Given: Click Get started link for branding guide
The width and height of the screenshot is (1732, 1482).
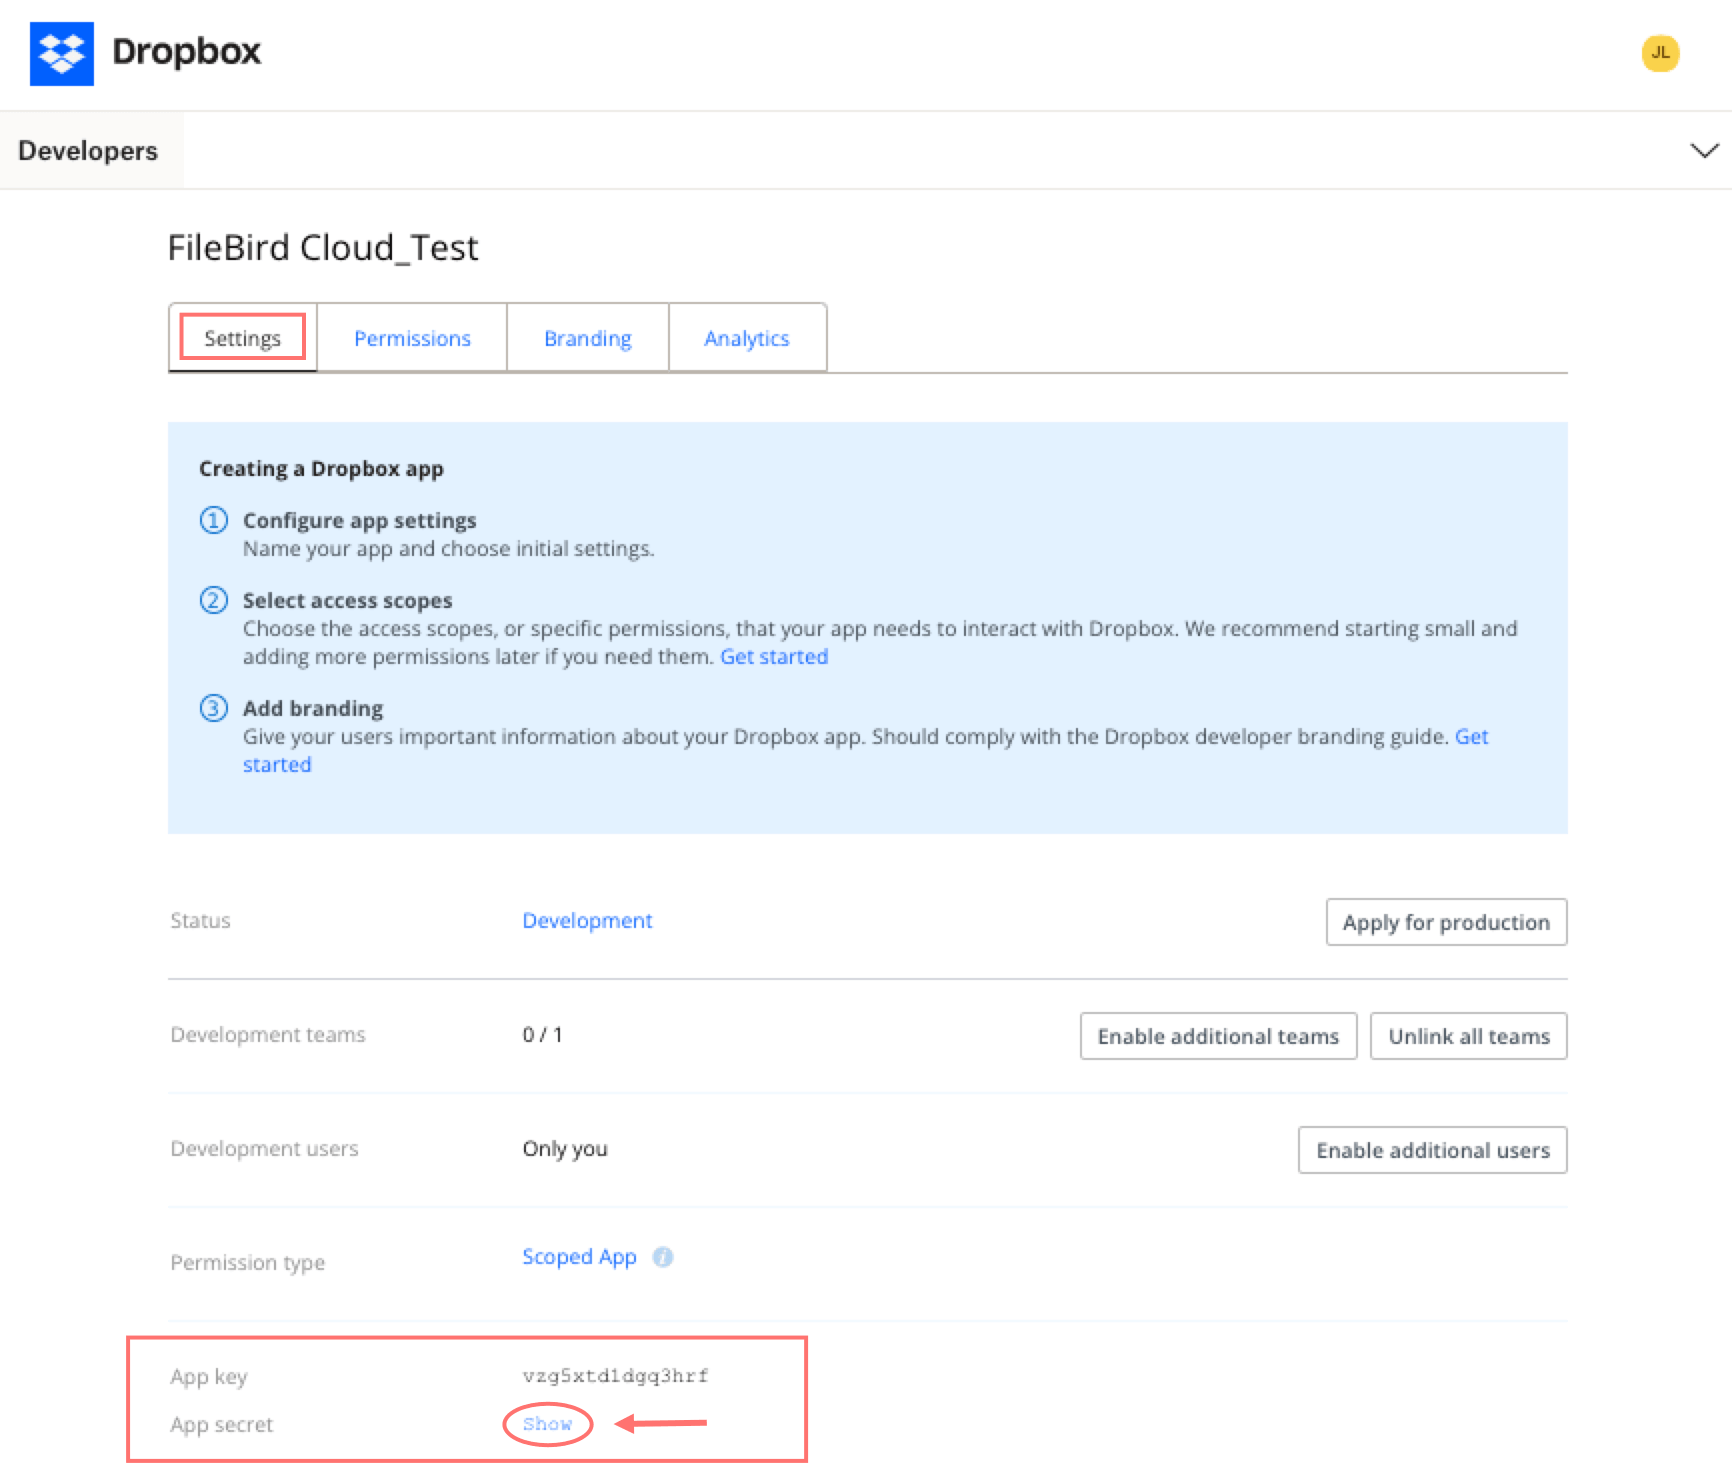Looking at the screenshot, I should coord(1471,737).
